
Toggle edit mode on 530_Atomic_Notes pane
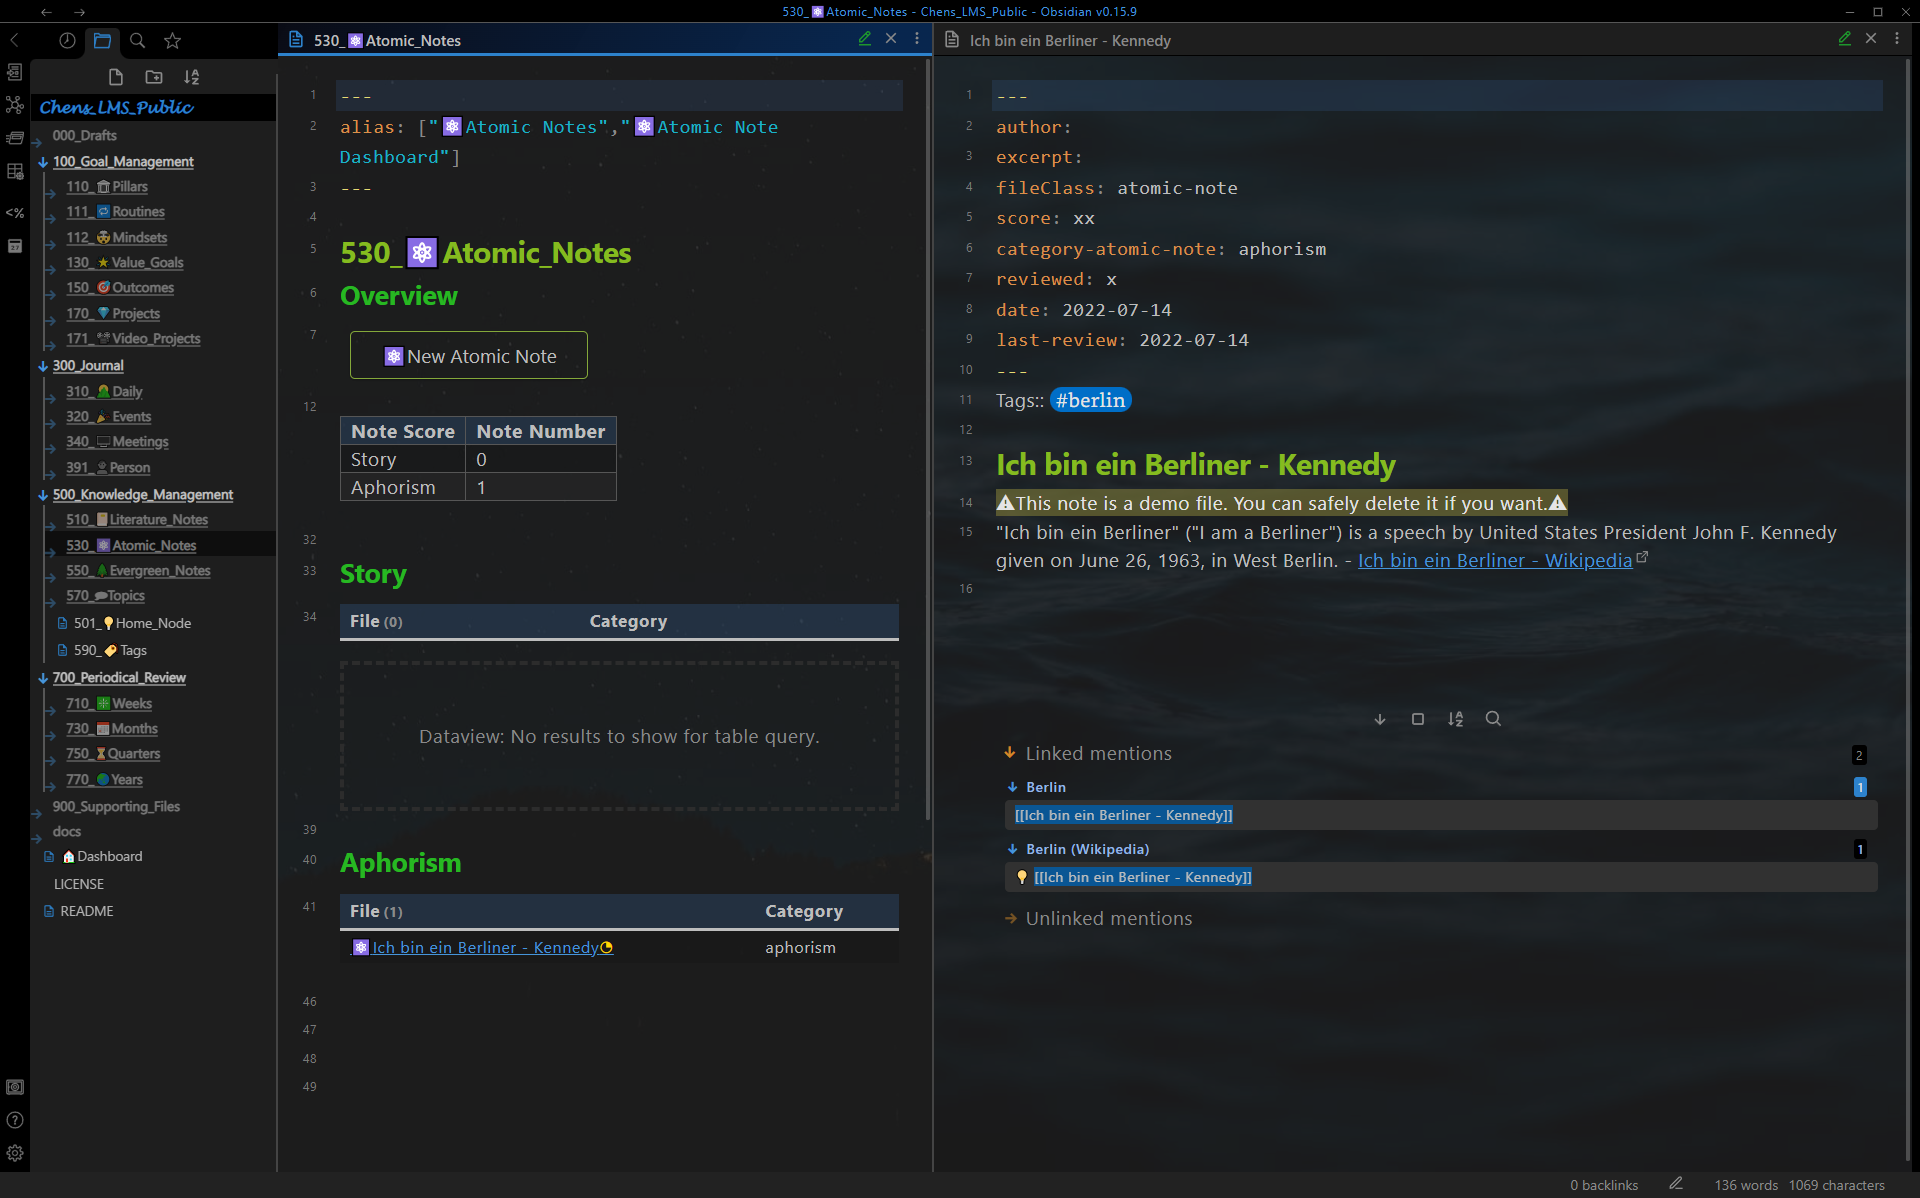tap(865, 39)
